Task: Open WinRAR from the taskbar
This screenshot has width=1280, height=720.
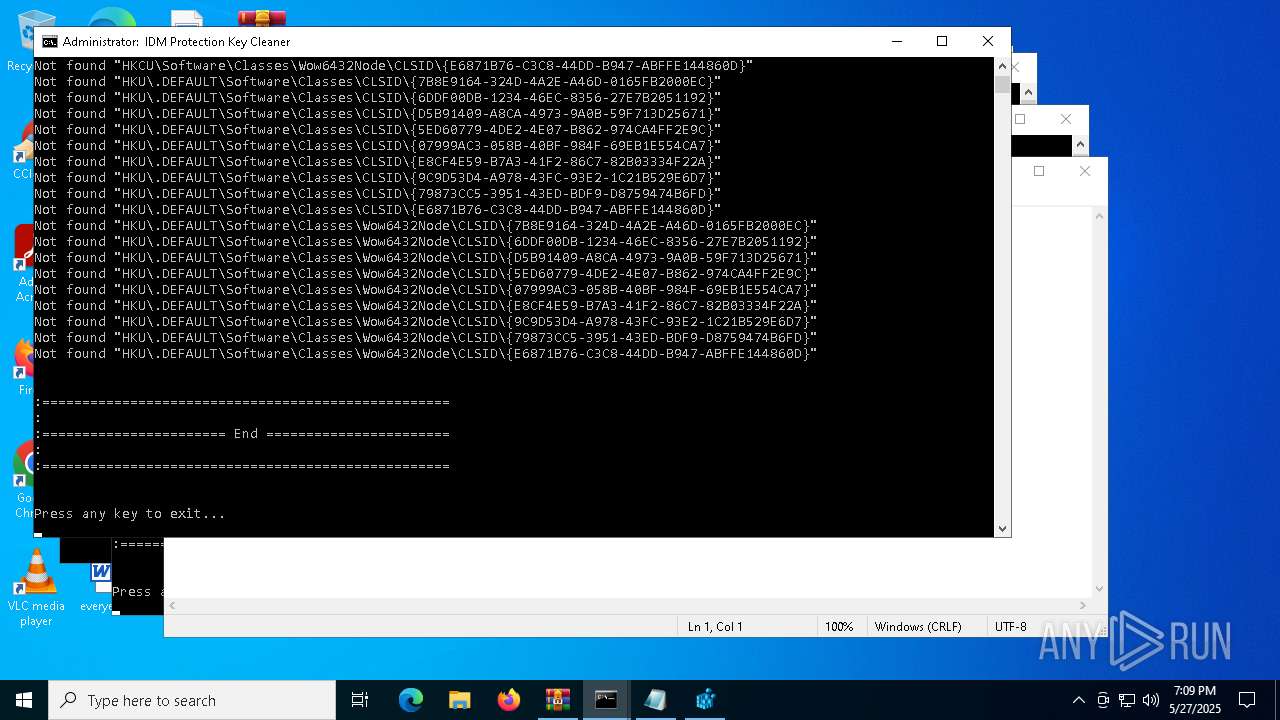Action: (558, 700)
